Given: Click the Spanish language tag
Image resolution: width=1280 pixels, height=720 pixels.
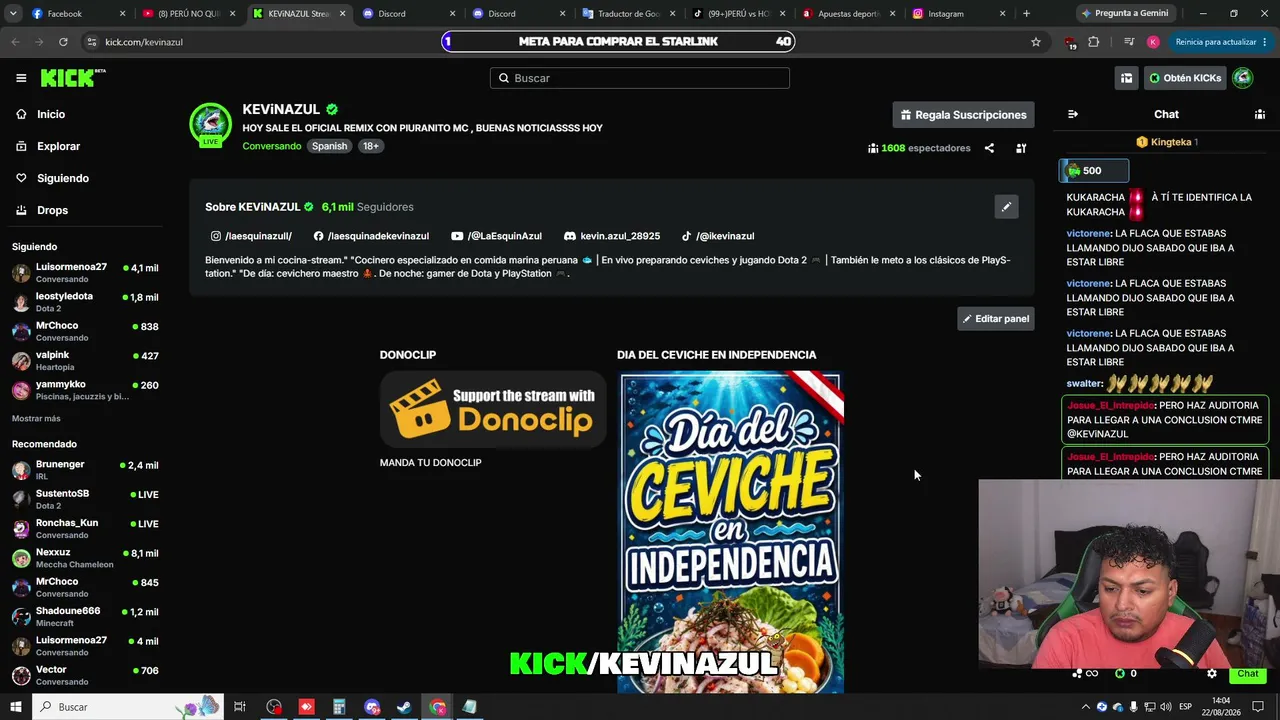Looking at the screenshot, I should click(329, 146).
